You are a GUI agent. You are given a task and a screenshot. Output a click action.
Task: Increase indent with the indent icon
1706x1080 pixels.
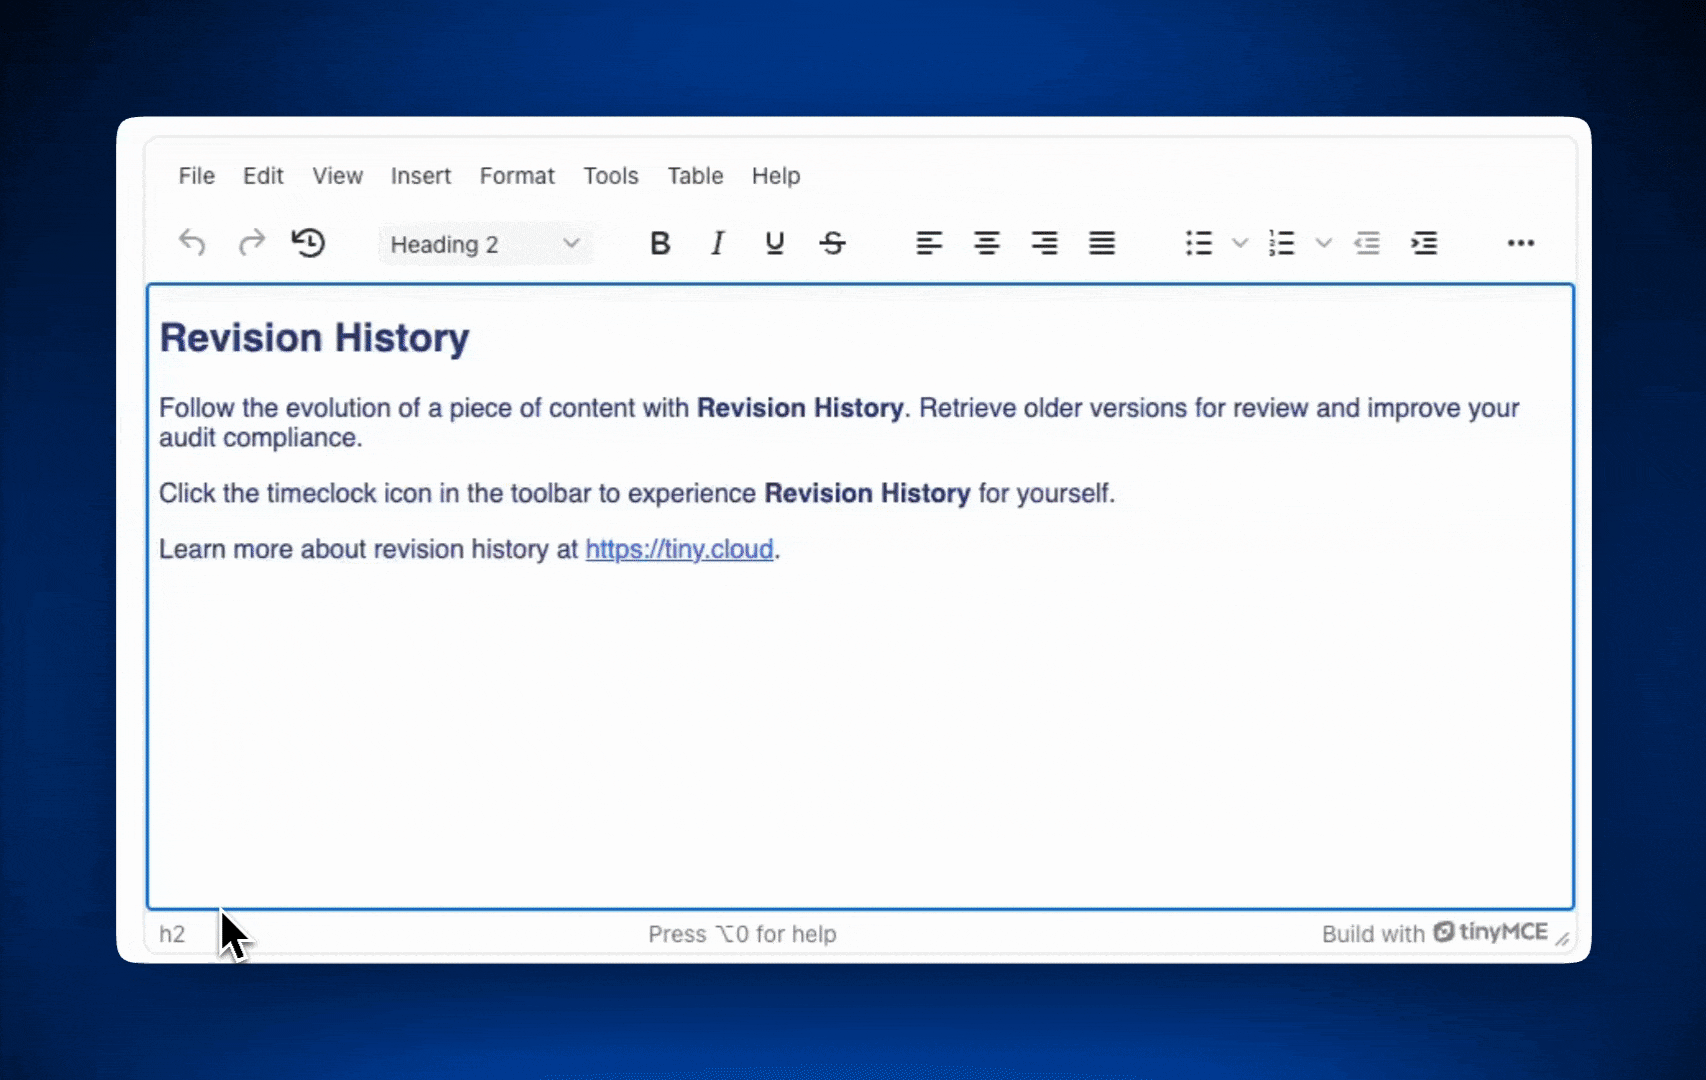[1424, 243]
